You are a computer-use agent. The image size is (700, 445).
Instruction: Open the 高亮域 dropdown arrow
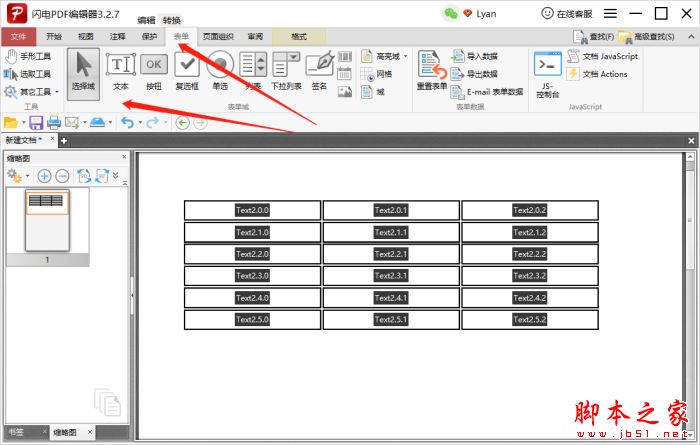point(406,56)
